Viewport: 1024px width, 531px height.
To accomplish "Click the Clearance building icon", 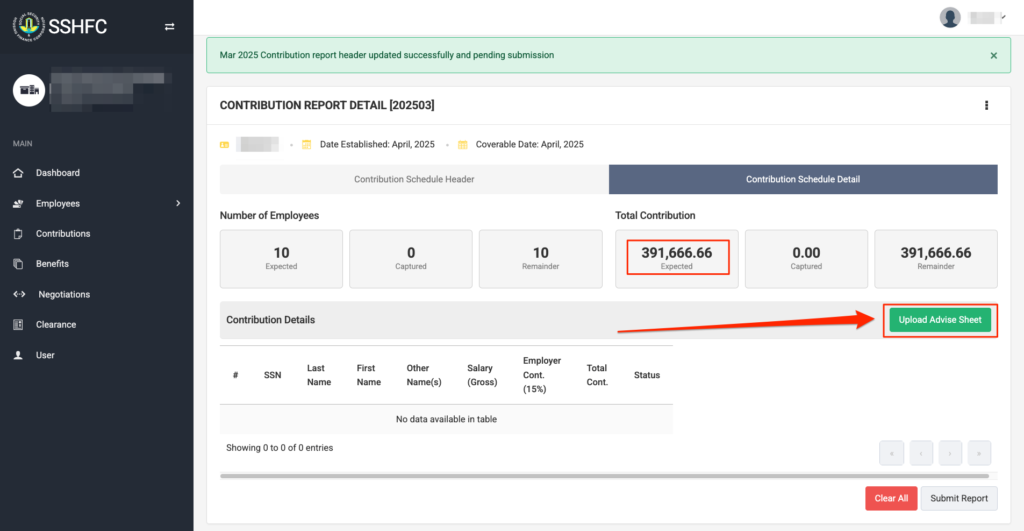I will (x=18, y=325).
